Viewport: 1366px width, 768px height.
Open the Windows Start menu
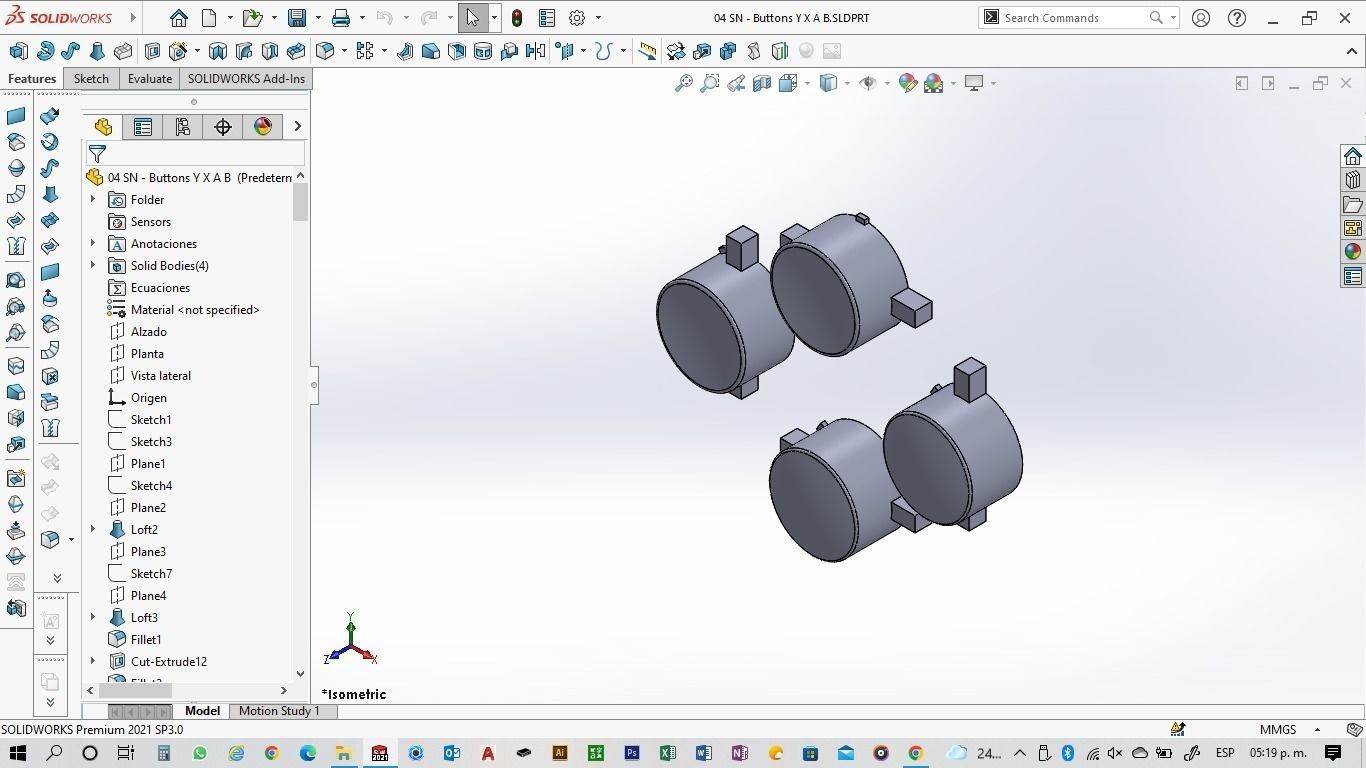pos(17,753)
